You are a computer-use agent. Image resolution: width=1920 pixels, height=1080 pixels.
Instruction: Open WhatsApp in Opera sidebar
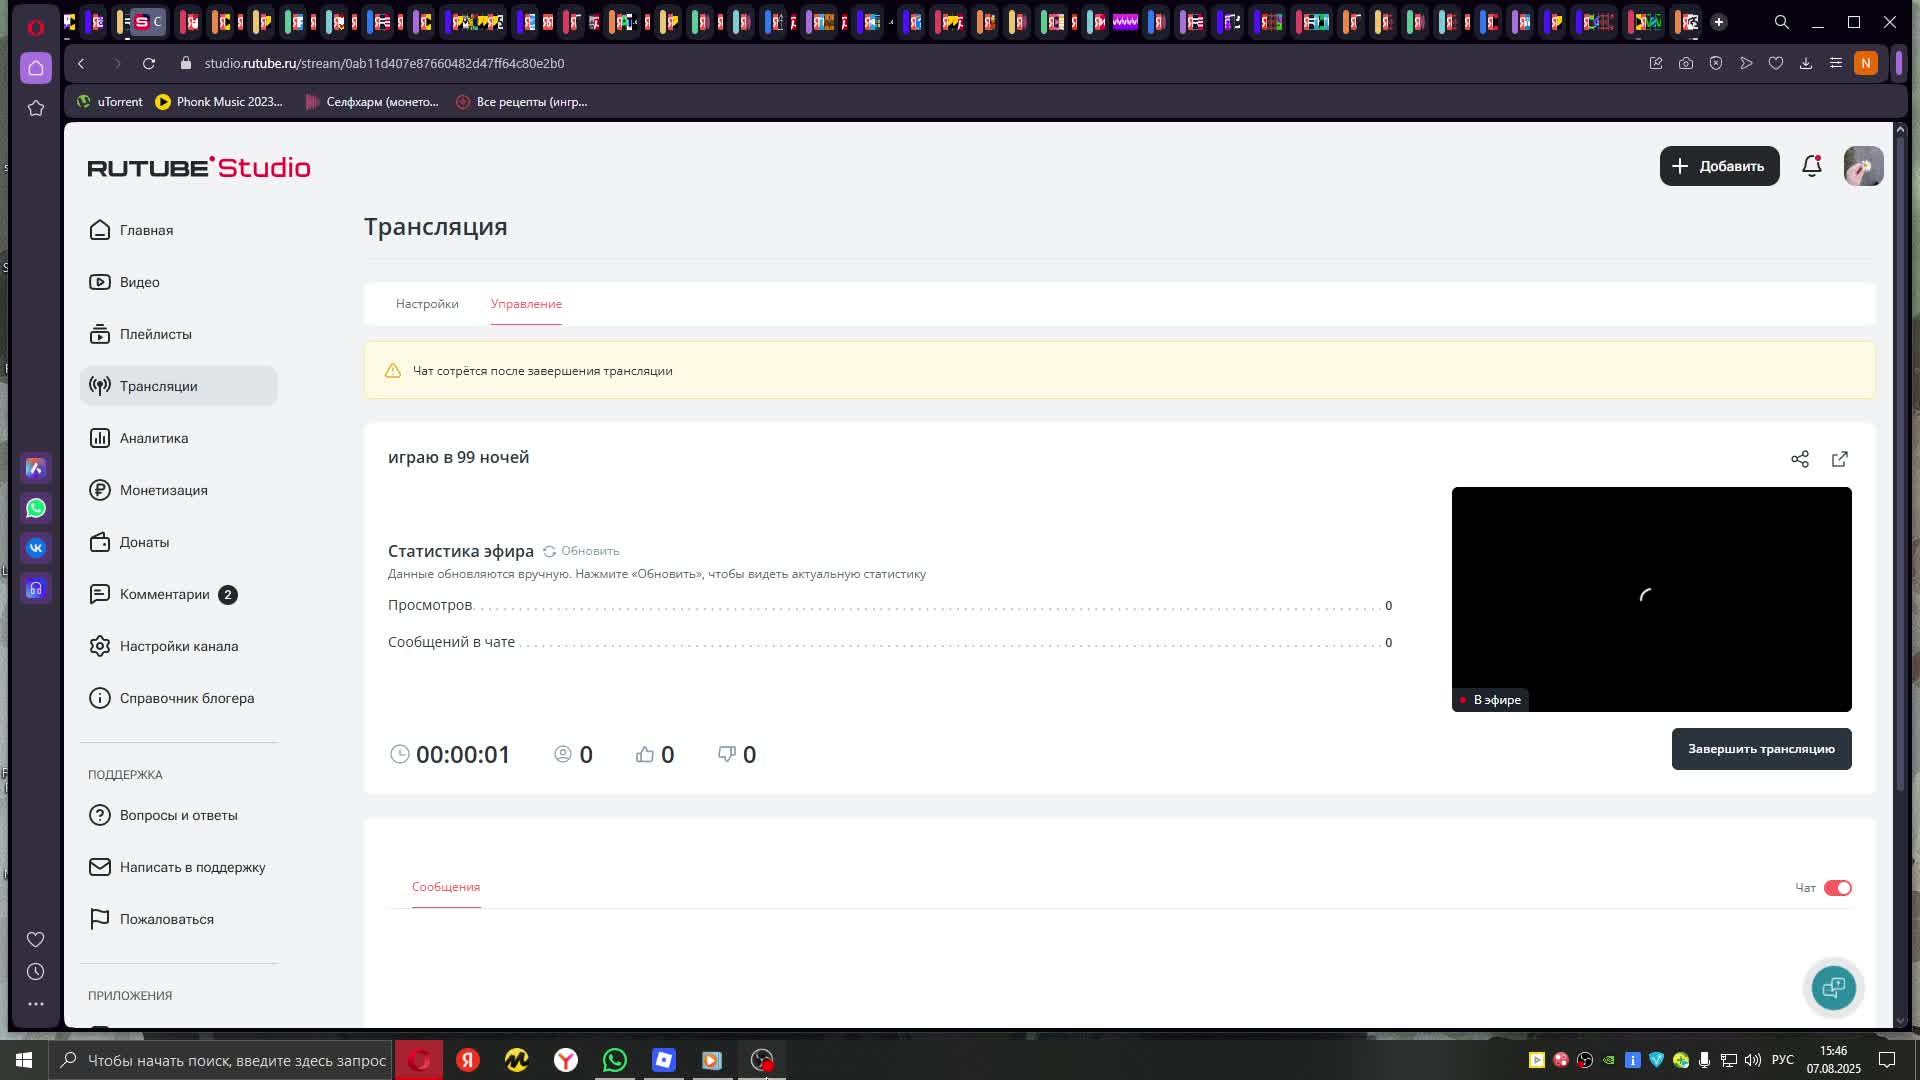pos(36,508)
